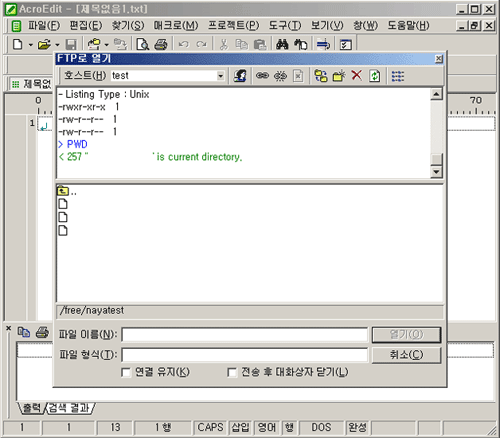
Task: Click the '/free/nayatest' path text
Action: (x=92, y=310)
